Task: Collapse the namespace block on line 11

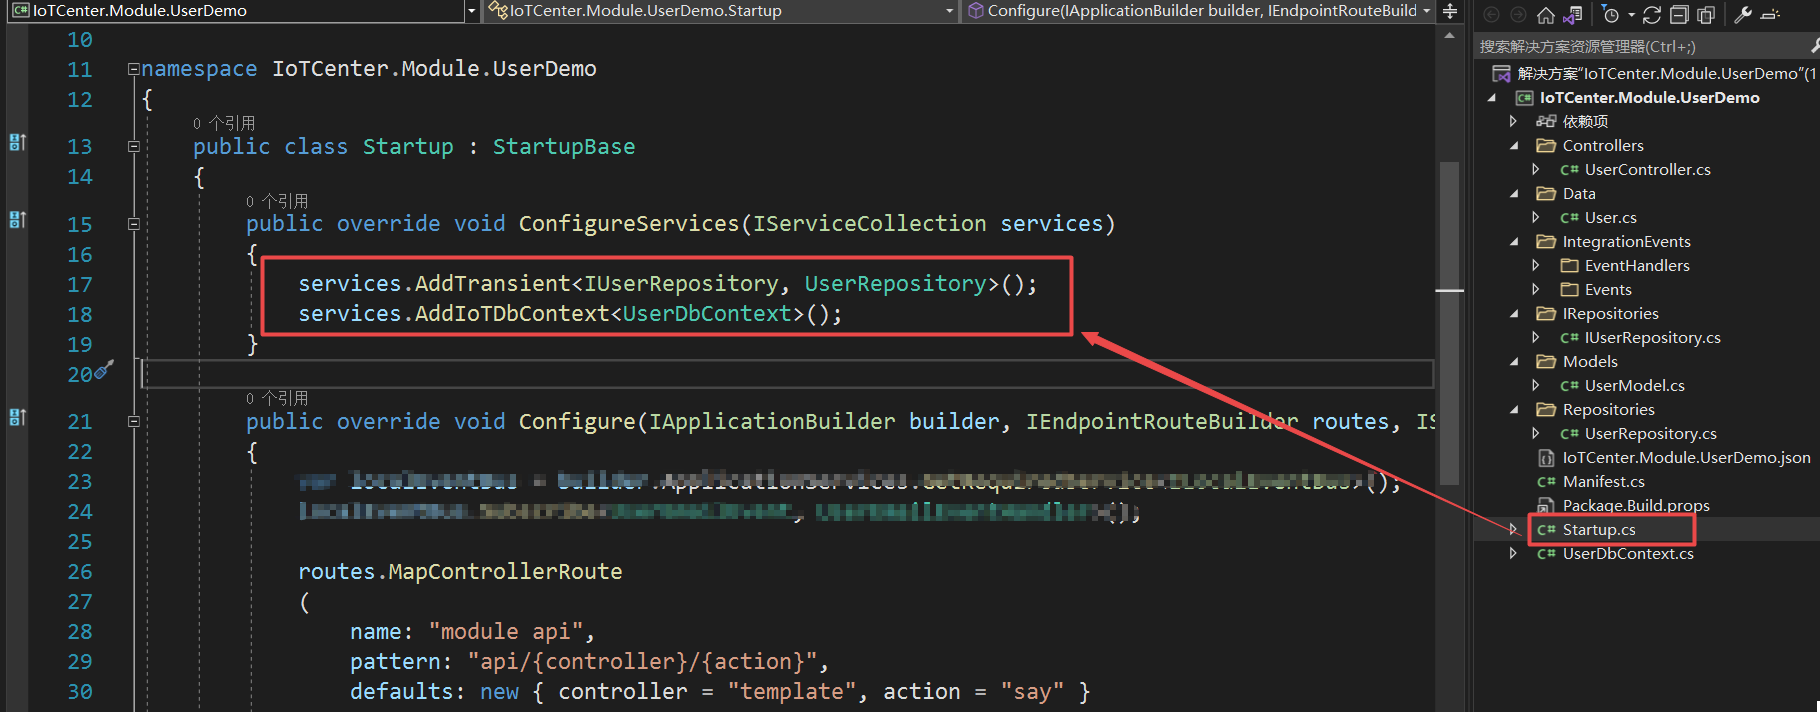Action: coord(133,69)
